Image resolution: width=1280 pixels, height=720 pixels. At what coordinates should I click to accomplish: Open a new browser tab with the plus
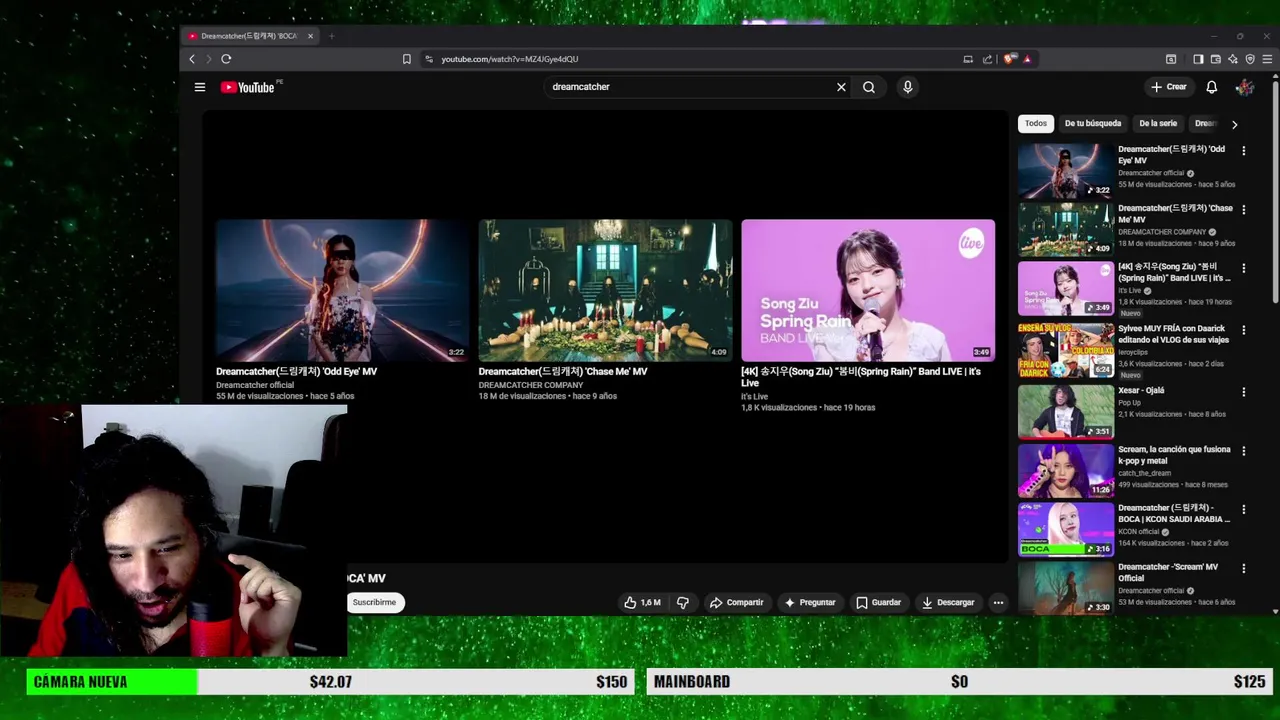331,36
